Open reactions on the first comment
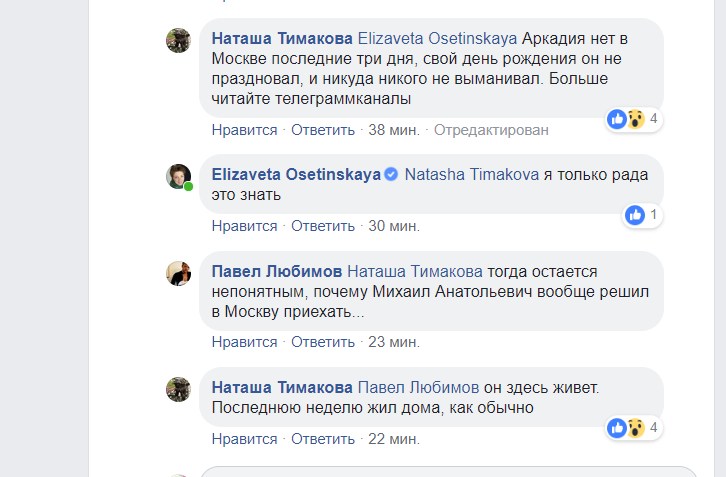The image size is (726, 477). coord(632,119)
